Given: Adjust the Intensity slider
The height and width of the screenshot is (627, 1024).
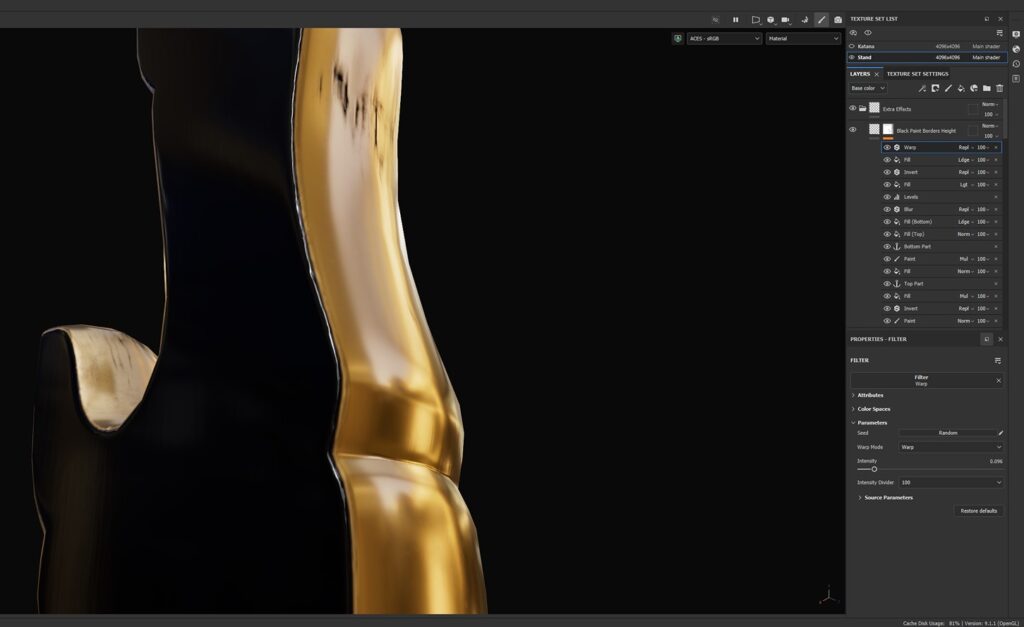Looking at the screenshot, I should click(x=929, y=470).
